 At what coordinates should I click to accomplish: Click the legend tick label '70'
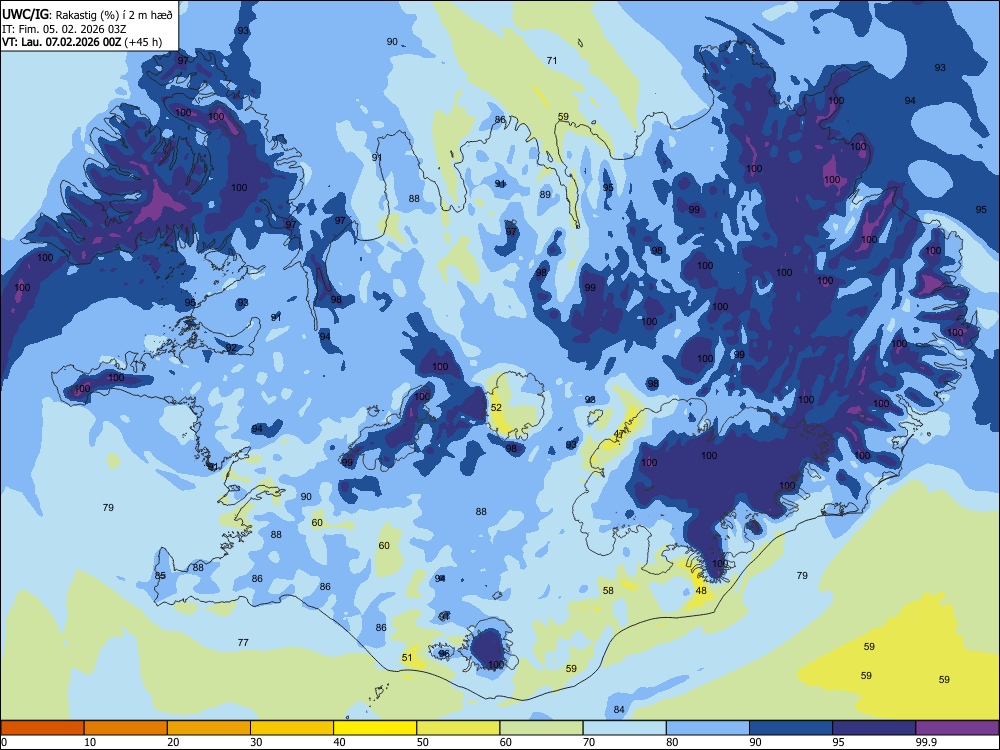[589, 742]
